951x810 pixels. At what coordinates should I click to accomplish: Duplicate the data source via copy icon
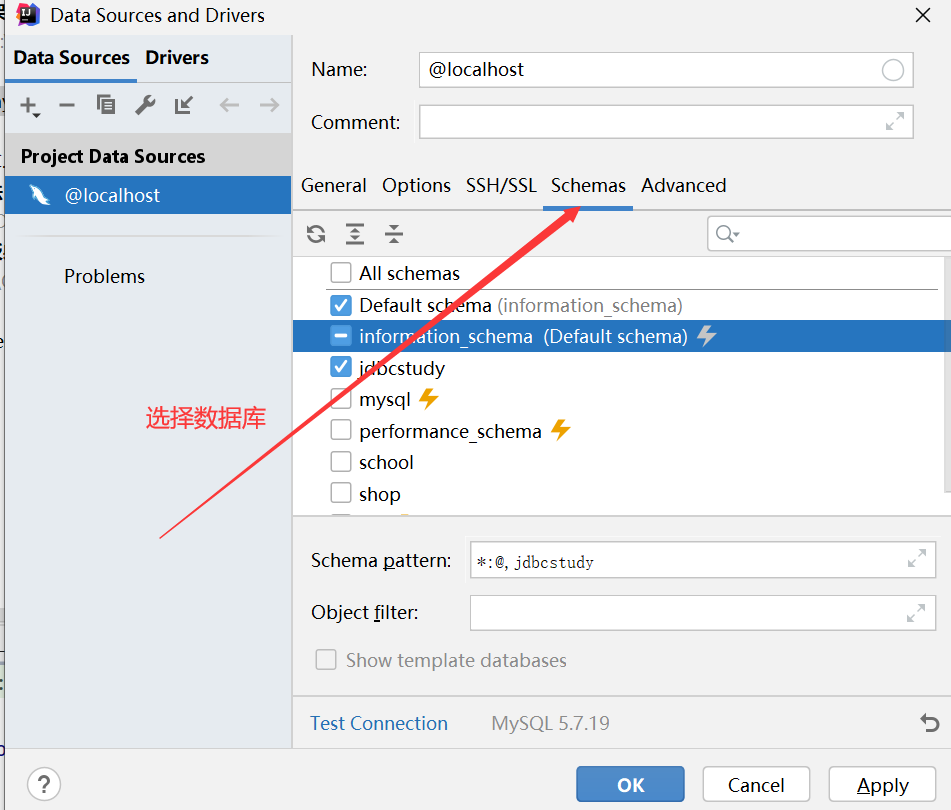pos(106,105)
